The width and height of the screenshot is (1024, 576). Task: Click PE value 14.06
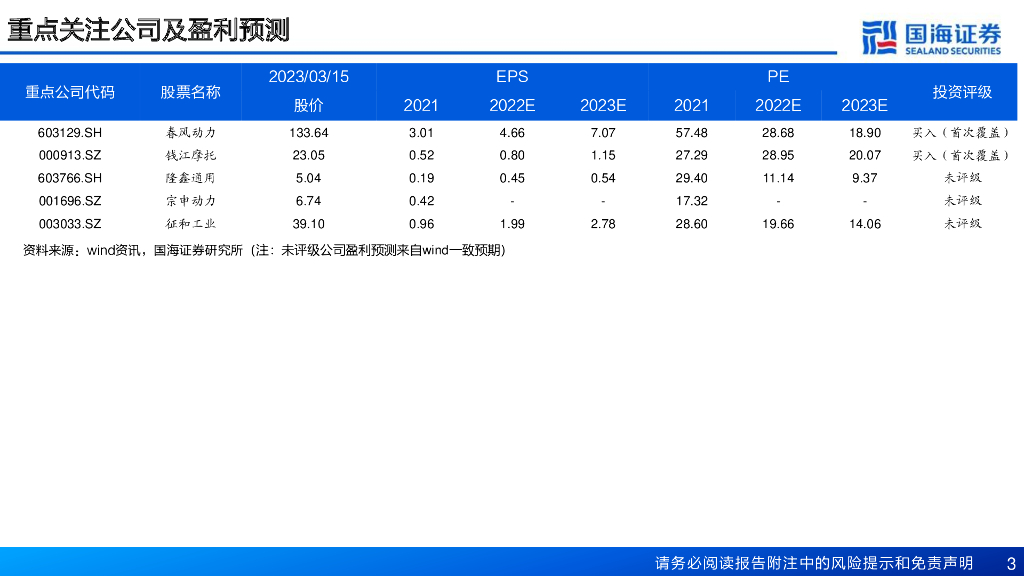(x=865, y=224)
